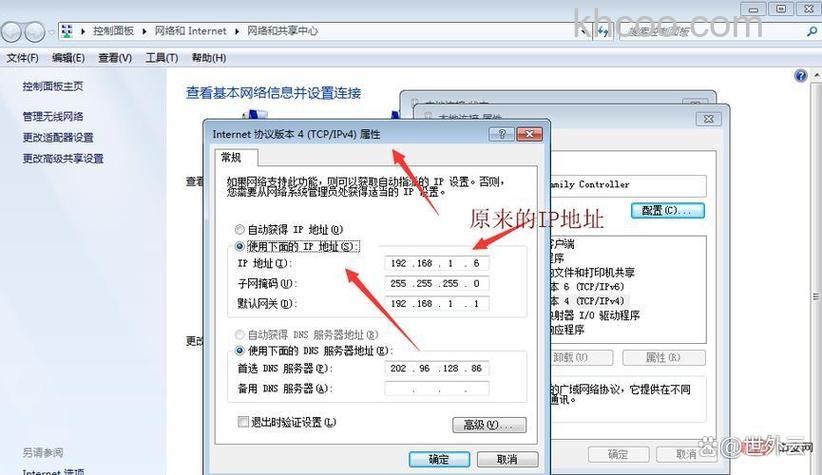Click the ? help button in IPv4 dialog title
Image resolution: width=822 pixels, height=475 pixels.
click(x=501, y=134)
